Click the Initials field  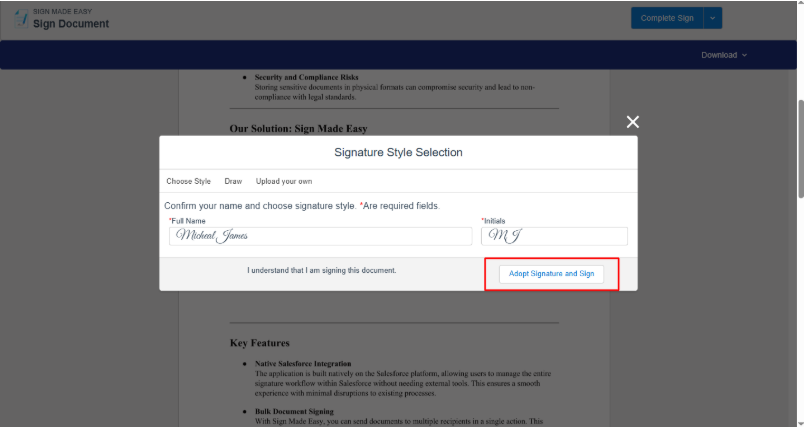point(554,236)
